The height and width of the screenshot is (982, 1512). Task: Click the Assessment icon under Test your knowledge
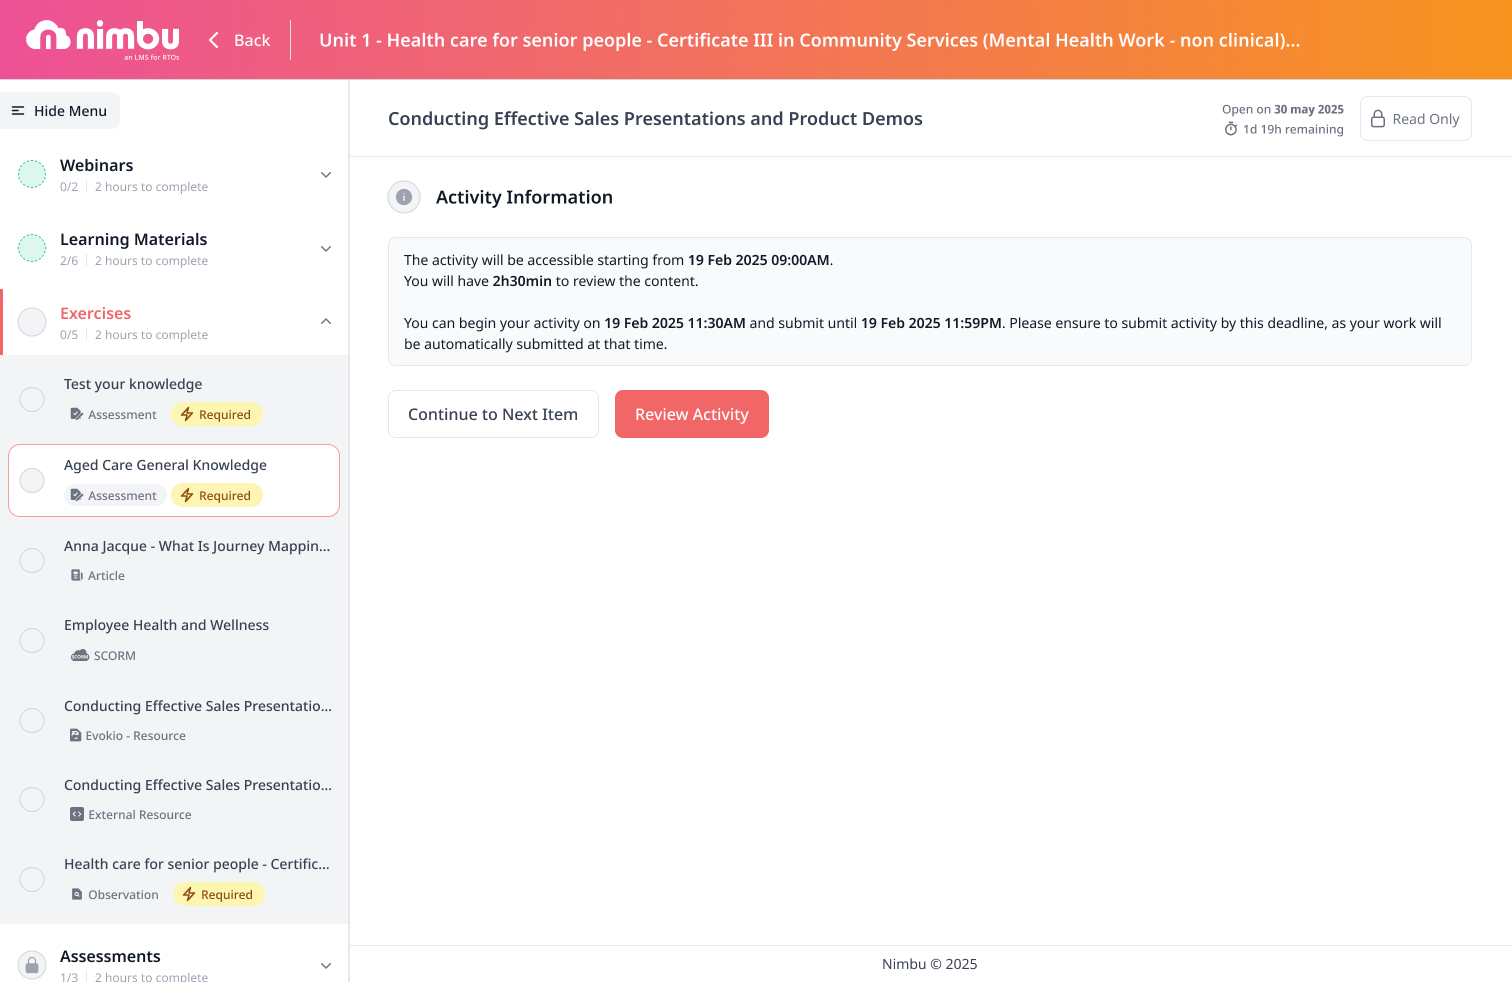pyautogui.click(x=77, y=414)
